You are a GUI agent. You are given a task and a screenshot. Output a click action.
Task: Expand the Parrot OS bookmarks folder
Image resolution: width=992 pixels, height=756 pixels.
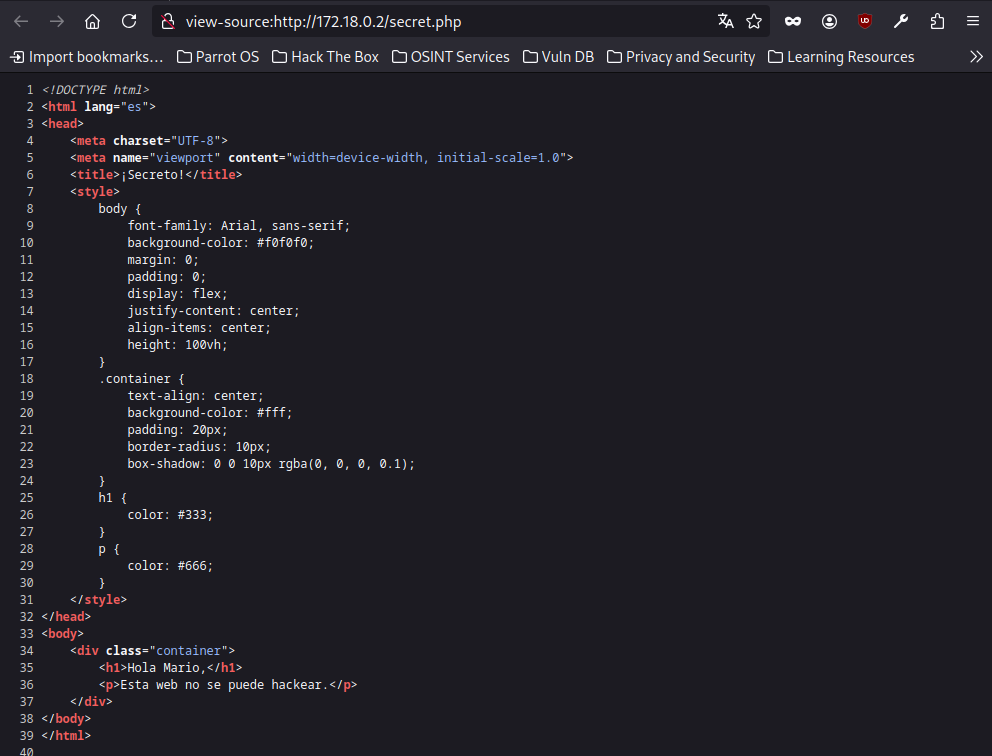(217, 57)
